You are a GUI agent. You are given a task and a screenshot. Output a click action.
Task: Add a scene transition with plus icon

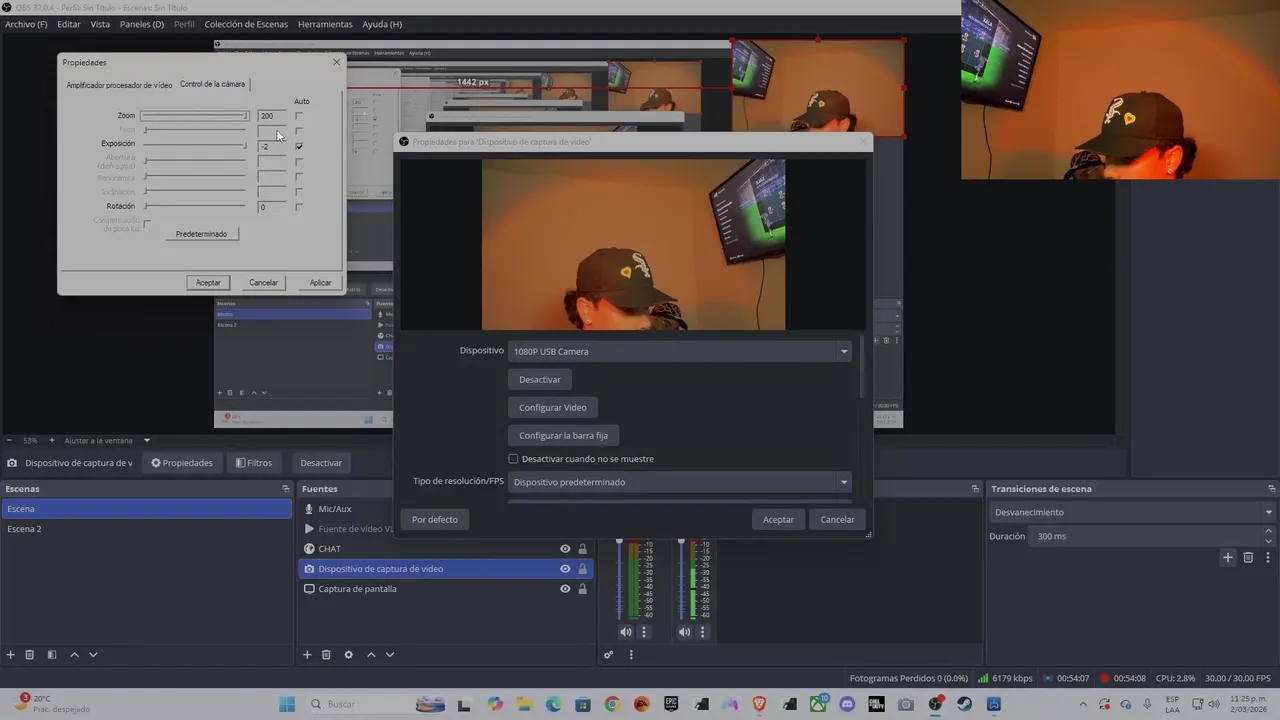point(1228,557)
